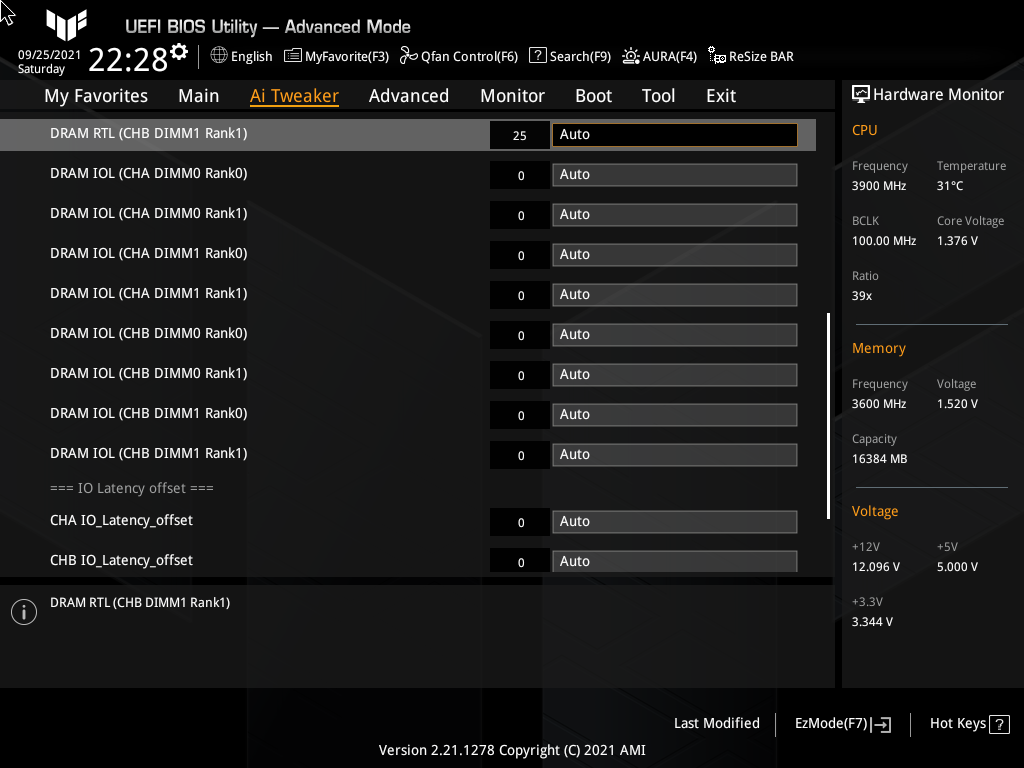Select DRAM IOL (CHB DIMM0 Rank1) label
The width and height of the screenshot is (1024, 768).
pyautogui.click(x=148, y=374)
